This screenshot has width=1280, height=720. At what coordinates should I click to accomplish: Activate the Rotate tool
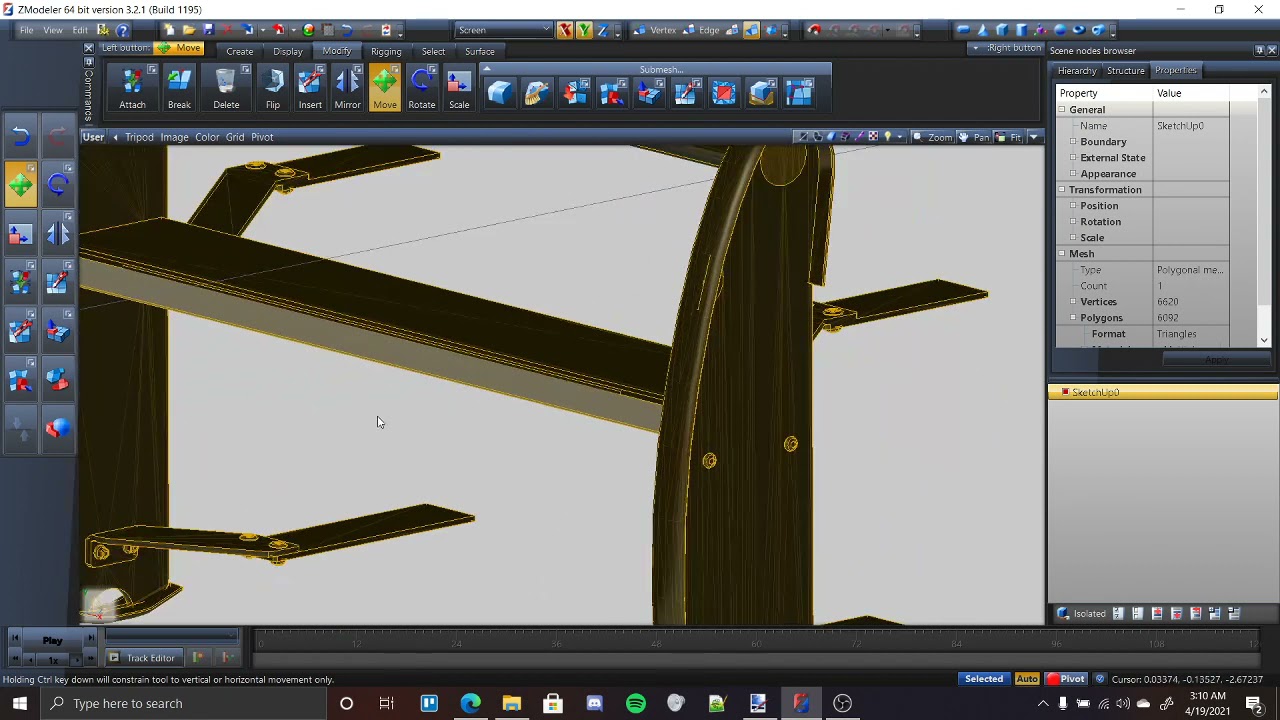422,89
